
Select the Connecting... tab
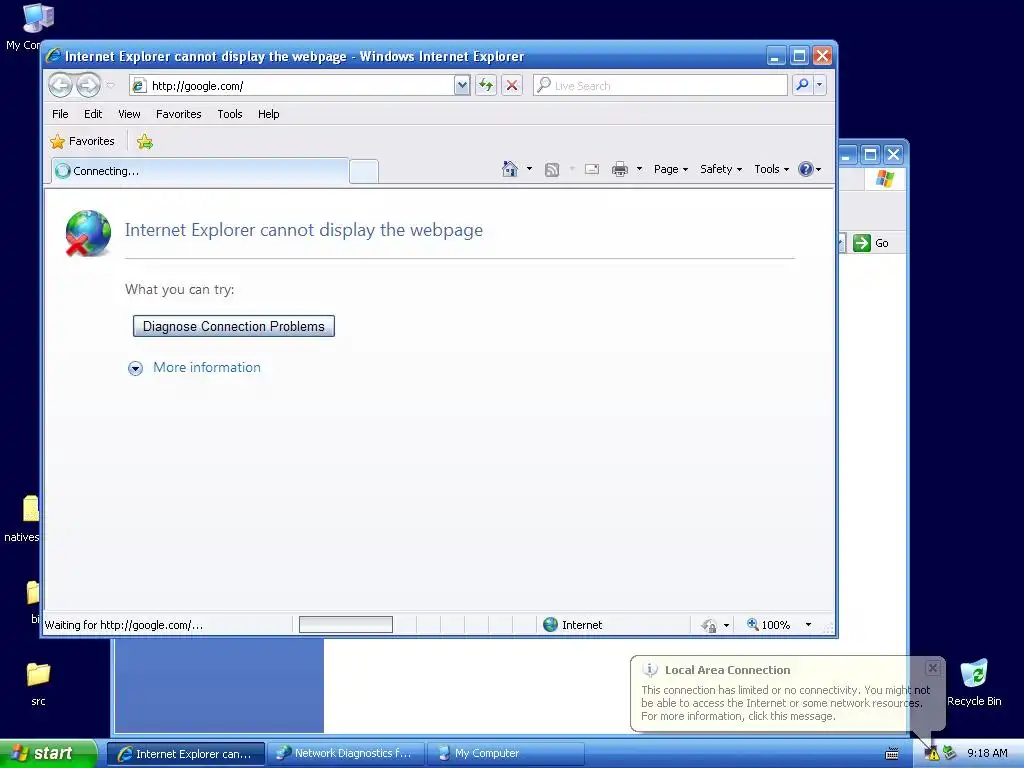(x=200, y=171)
